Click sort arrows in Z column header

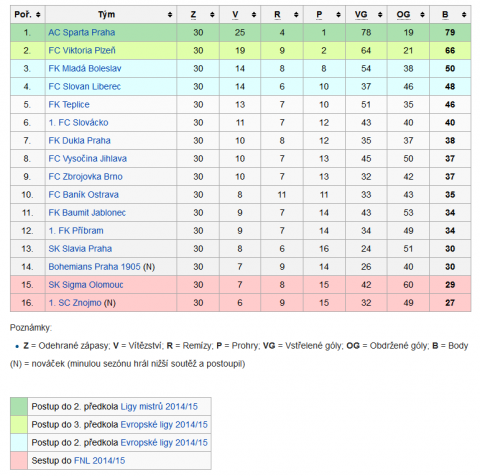click(212, 15)
